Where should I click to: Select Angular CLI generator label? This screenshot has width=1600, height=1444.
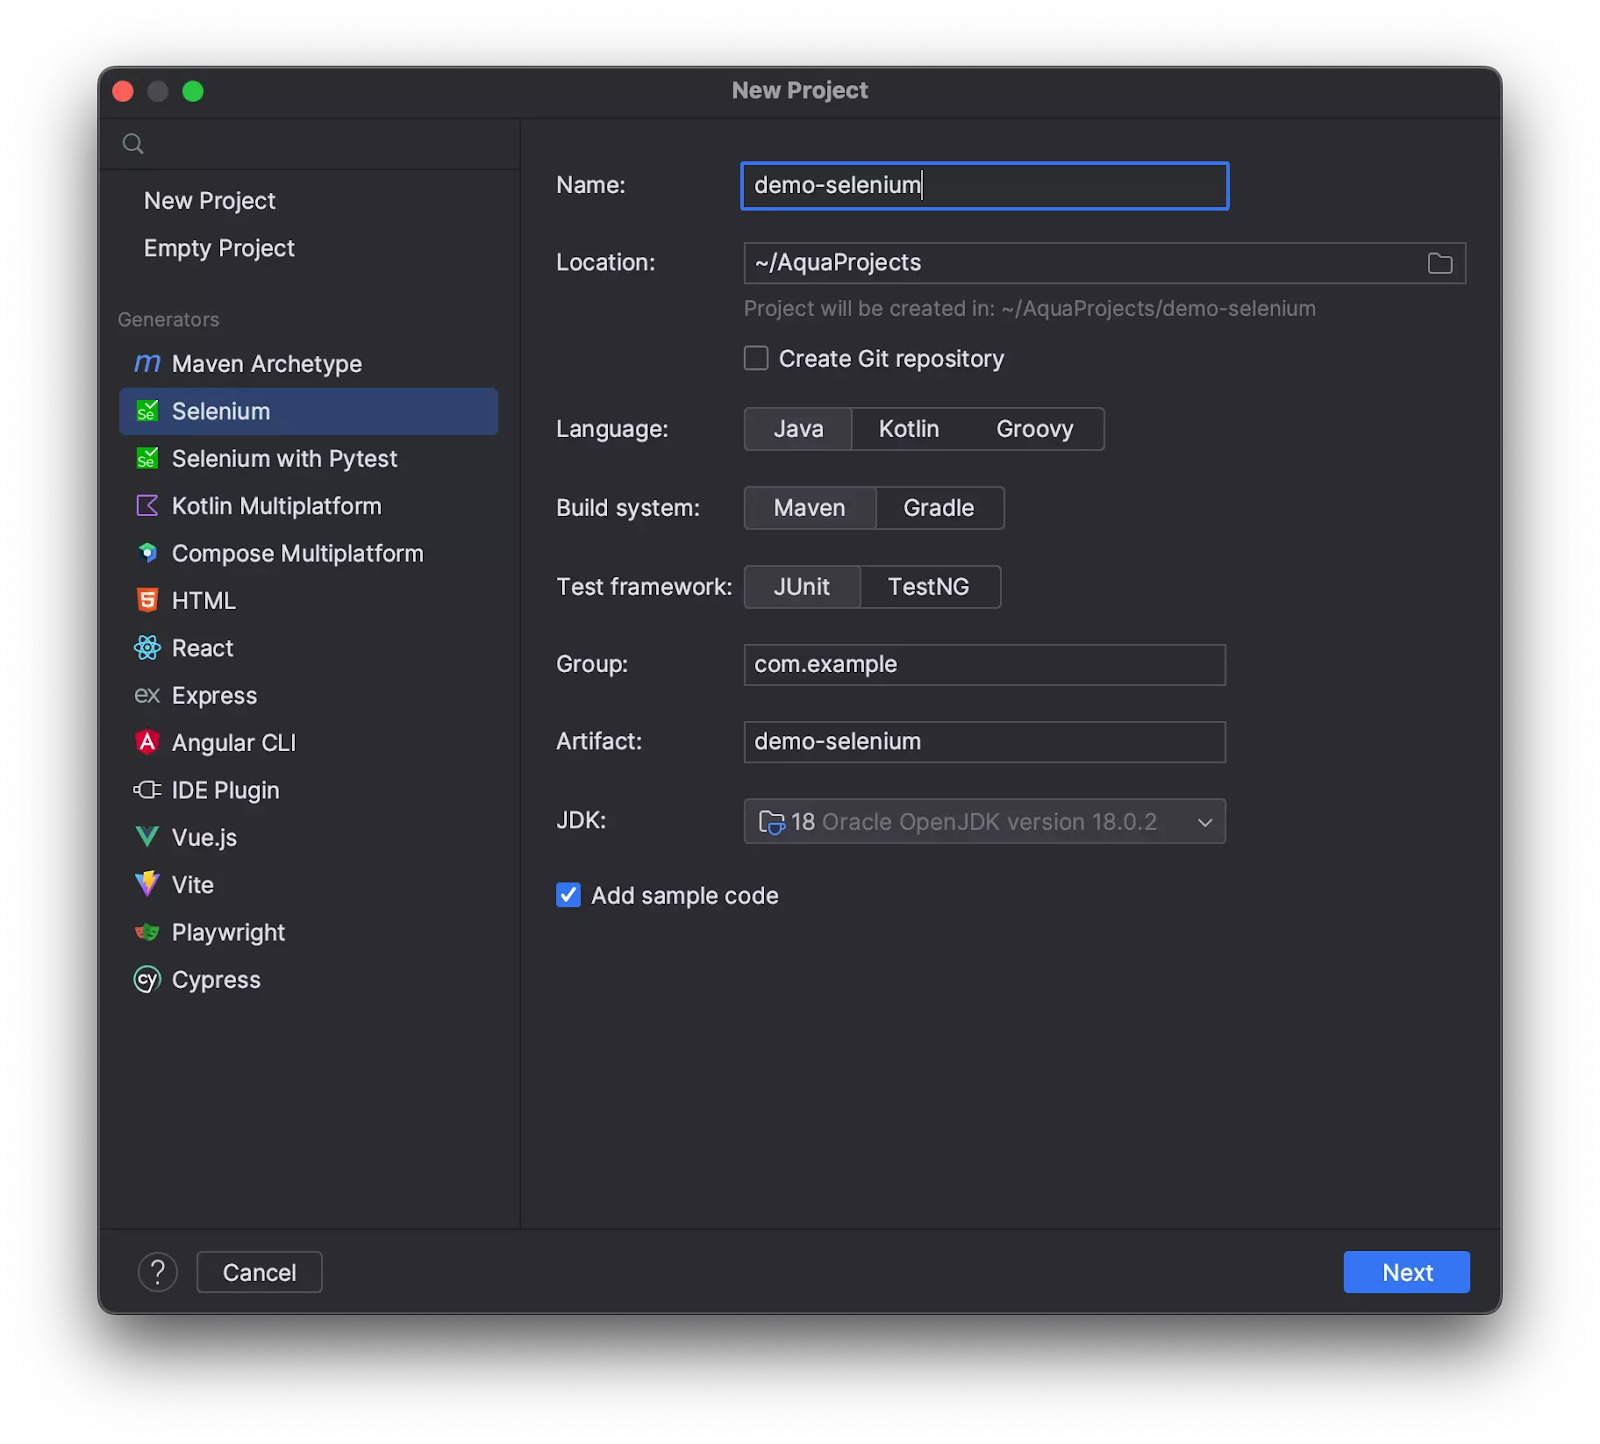(234, 743)
